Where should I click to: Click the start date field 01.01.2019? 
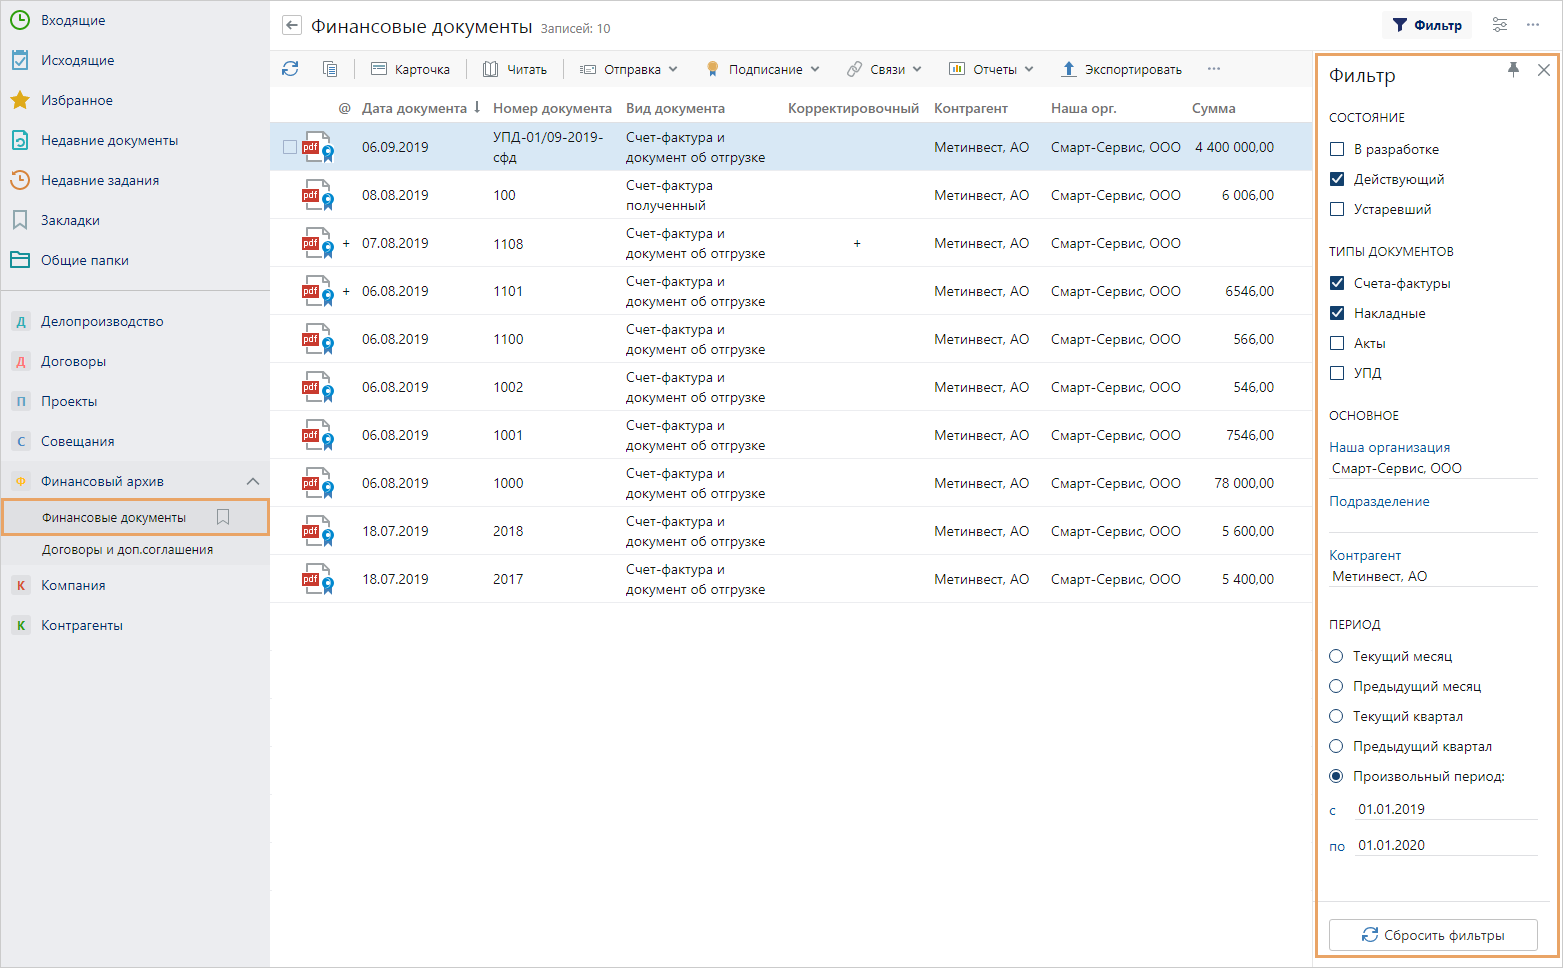1444,809
